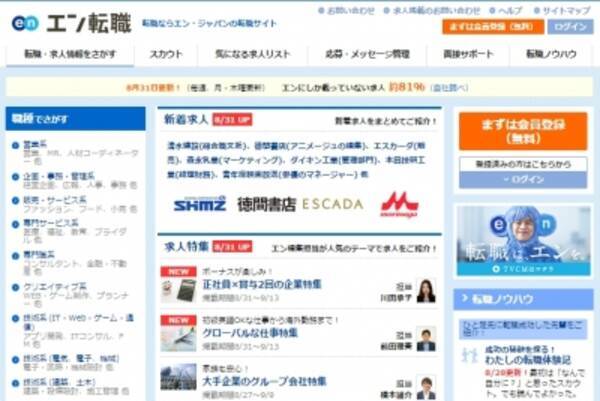Switch to the スカウト tab
The image size is (600, 401).
pyautogui.click(x=166, y=55)
